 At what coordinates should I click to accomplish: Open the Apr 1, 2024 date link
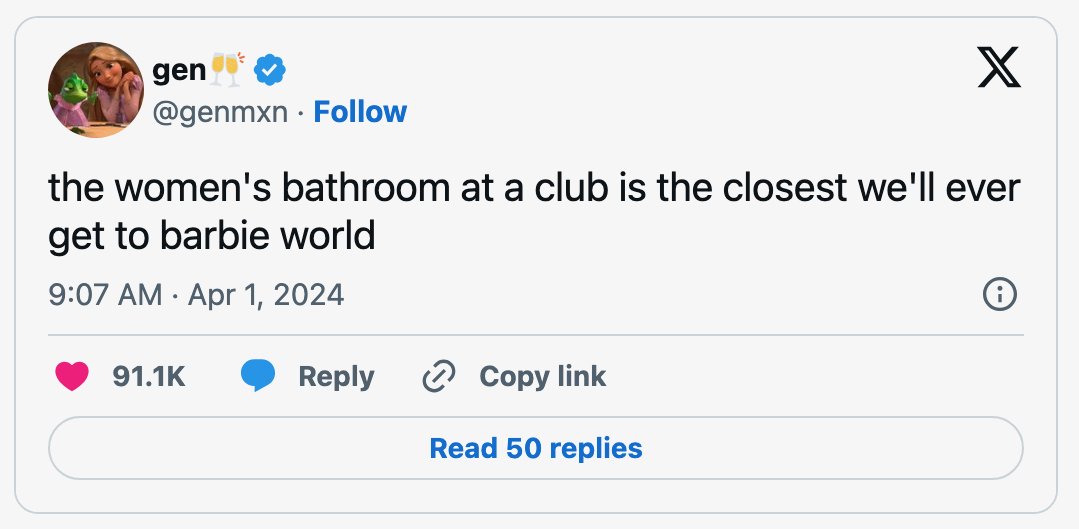pos(266,295)
